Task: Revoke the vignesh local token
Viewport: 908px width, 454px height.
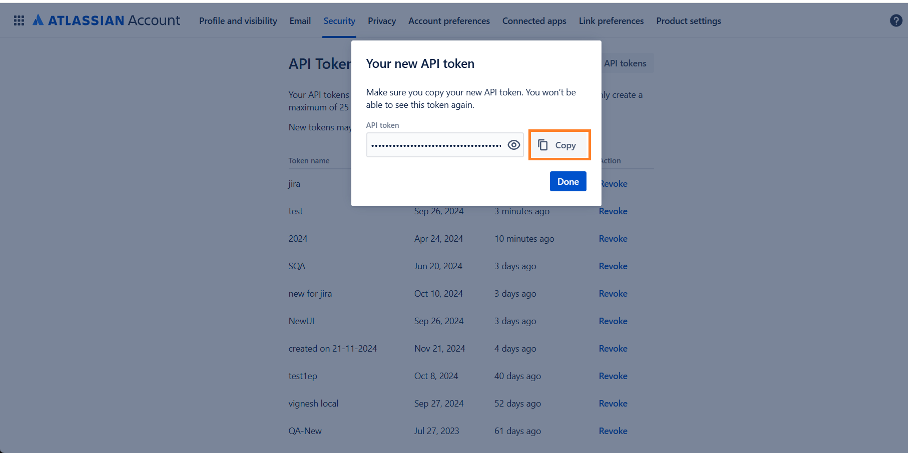Action: point(613,403)
